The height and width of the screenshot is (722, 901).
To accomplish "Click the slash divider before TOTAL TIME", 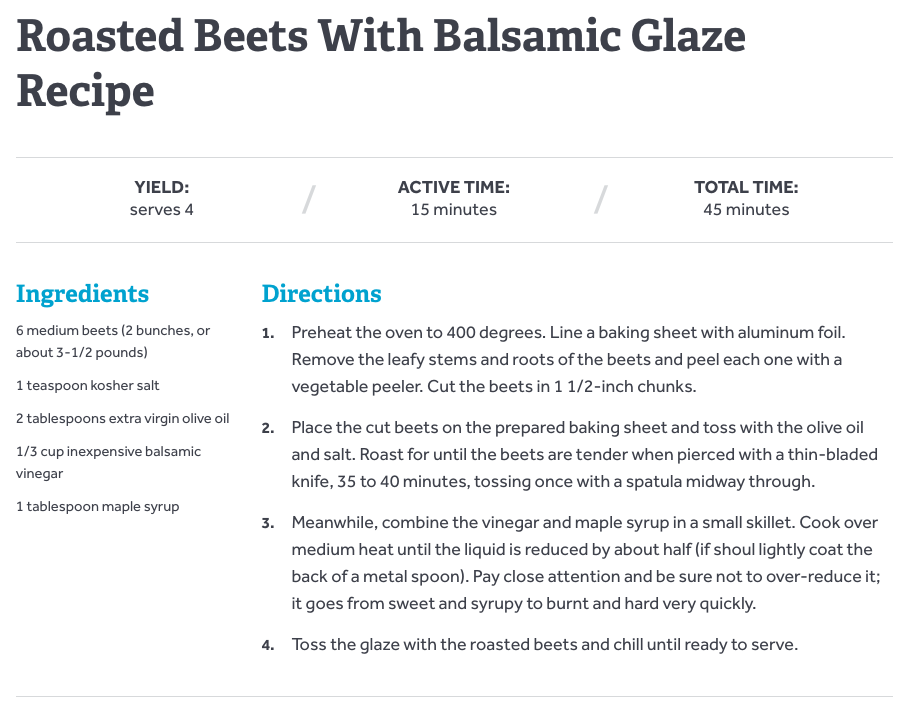I will 601,199.
